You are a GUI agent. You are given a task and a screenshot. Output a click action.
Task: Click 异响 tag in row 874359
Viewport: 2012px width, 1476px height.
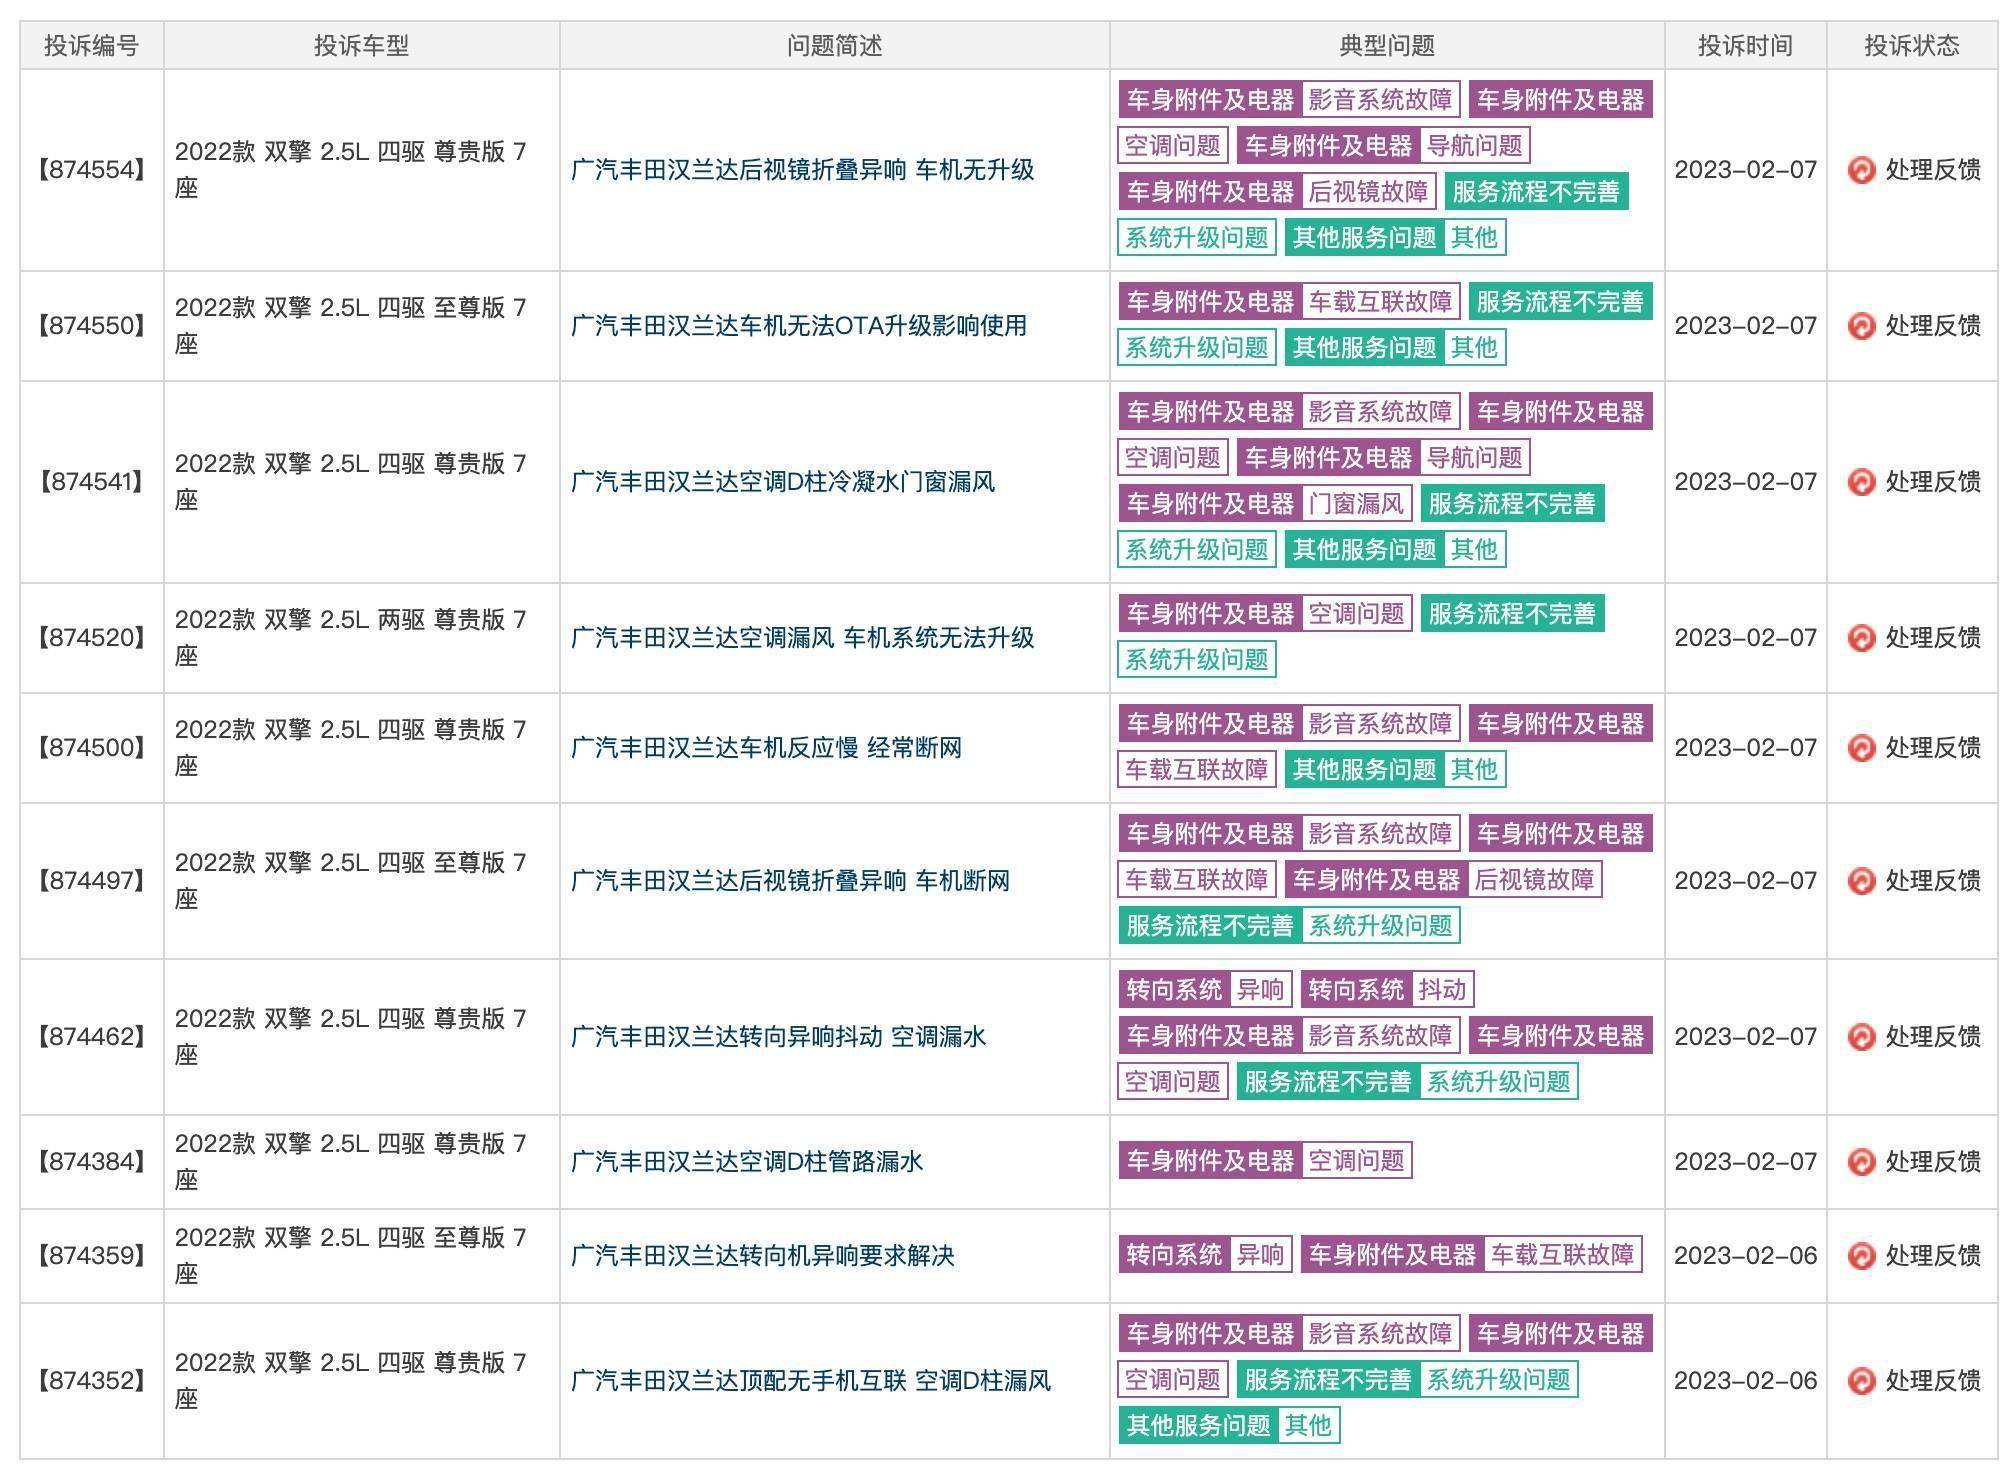tap(1260, 1255)
